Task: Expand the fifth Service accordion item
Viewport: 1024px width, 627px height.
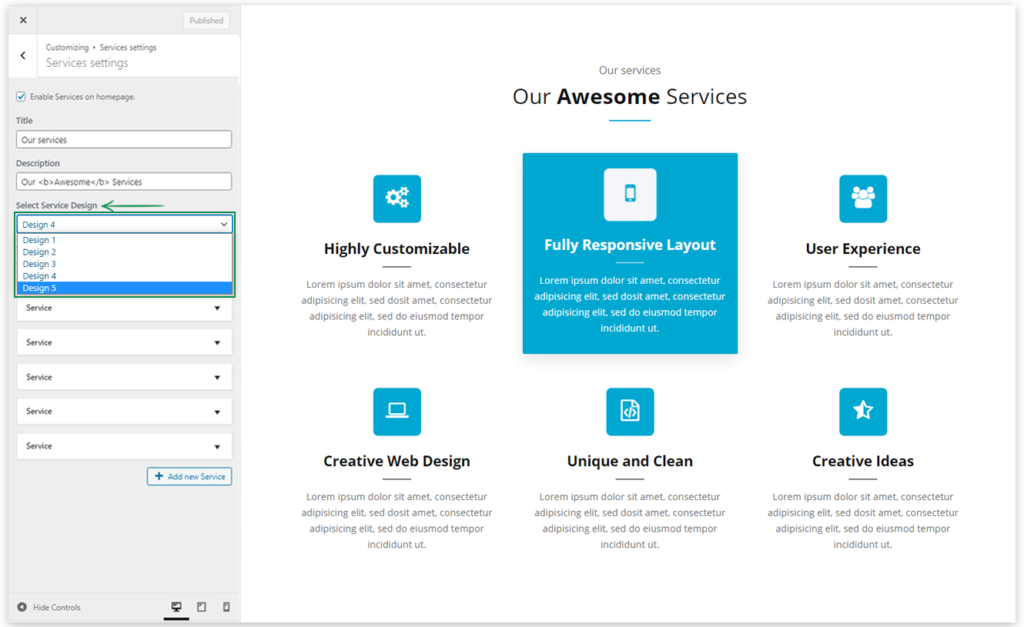Action: click(x=124, y=446)
